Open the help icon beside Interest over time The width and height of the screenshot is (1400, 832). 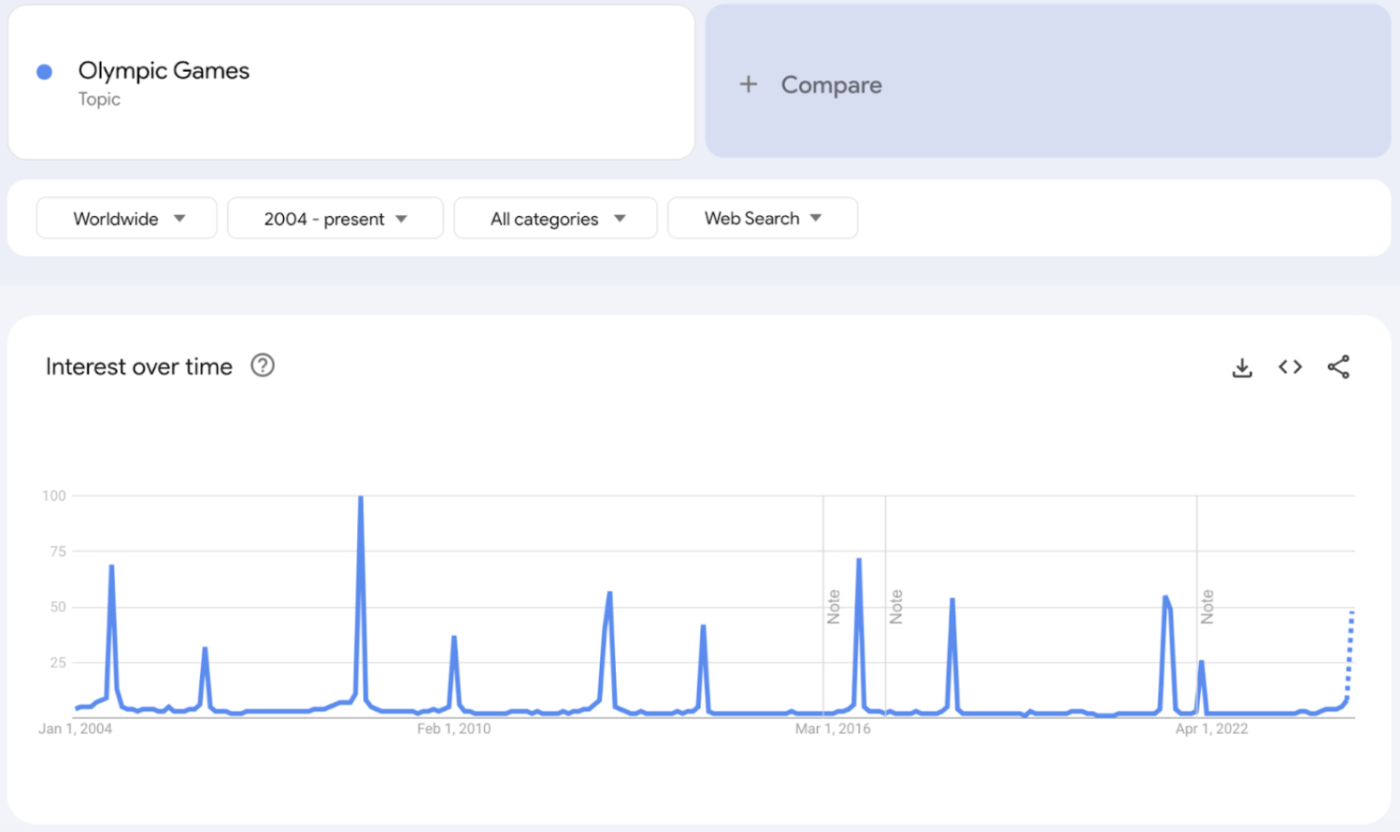coord(262,366)
